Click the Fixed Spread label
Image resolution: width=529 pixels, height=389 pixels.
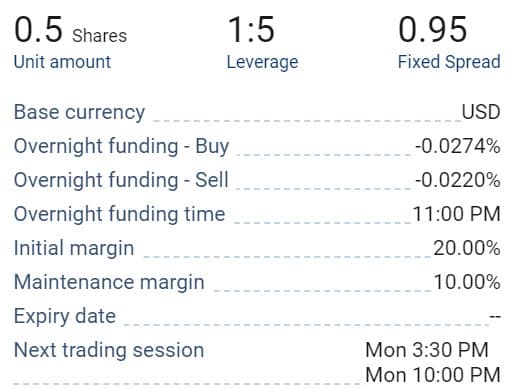(449, 62)
